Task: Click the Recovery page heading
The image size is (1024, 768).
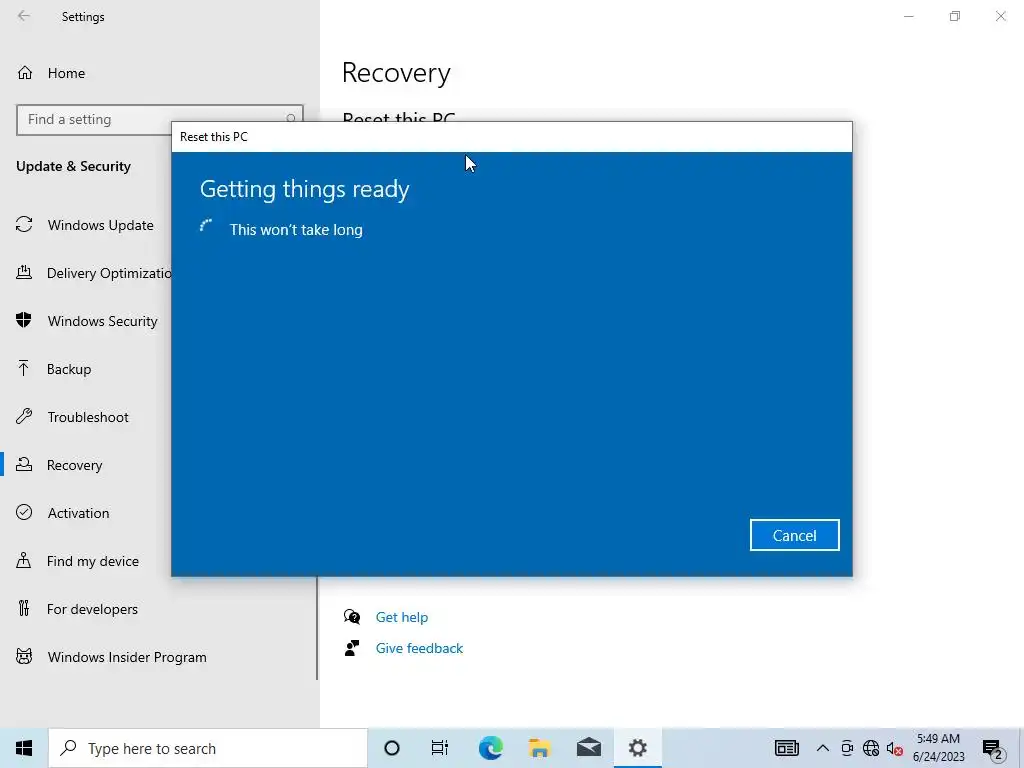Action: tap(396, 72)
